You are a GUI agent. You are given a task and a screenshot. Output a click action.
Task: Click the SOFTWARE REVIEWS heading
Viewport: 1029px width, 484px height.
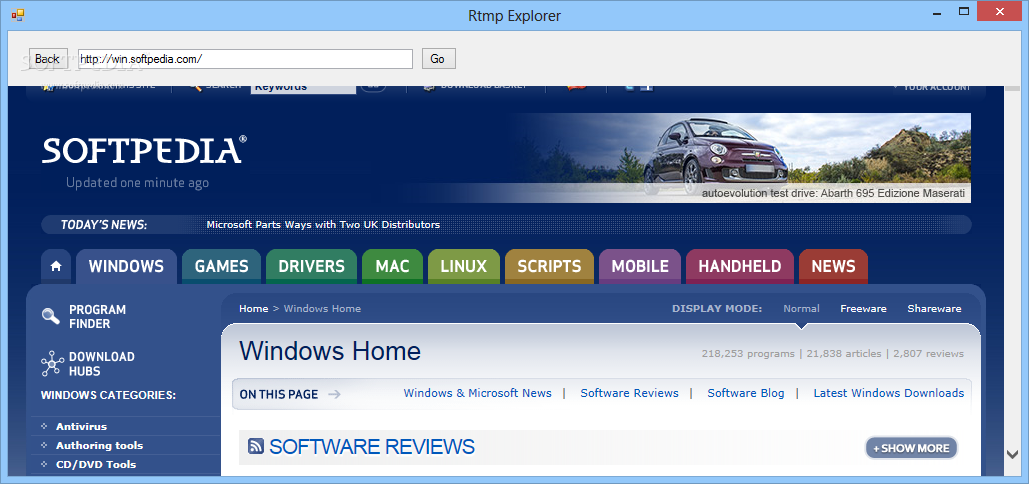pyautogui.click(x=371, y=447)
